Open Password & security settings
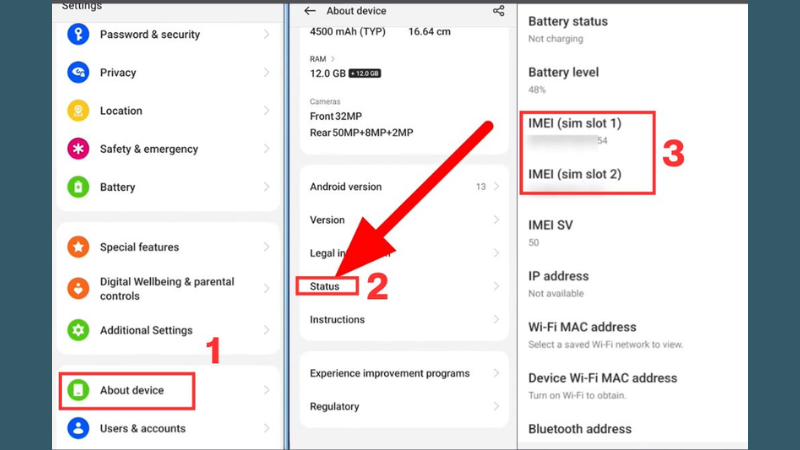Image resolution: width=800 pixels, height=450 pixels. click(x=168, y=34)
